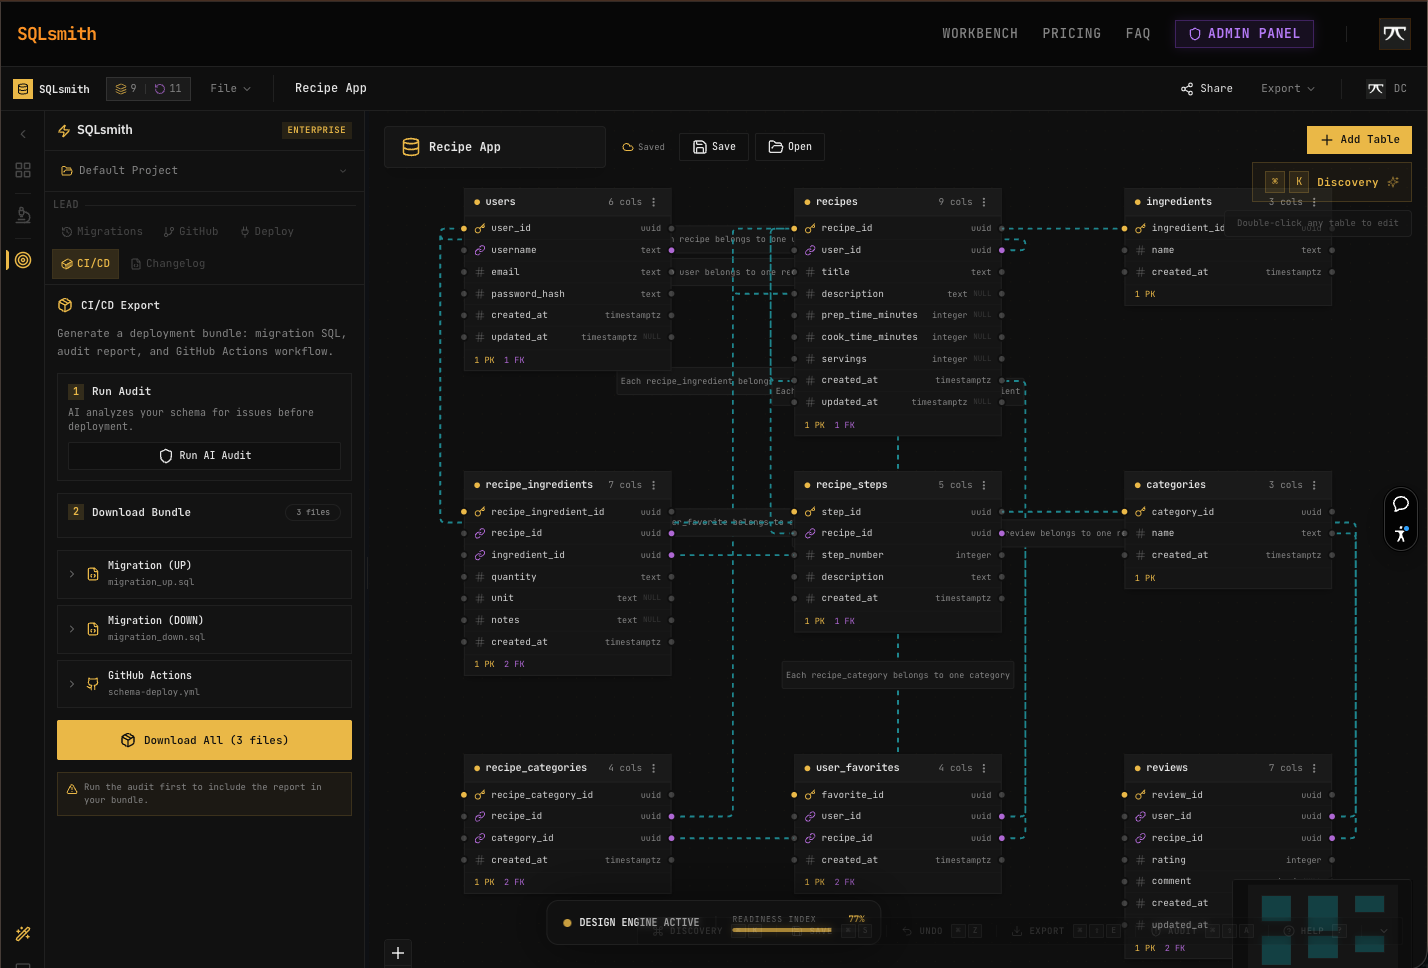
Task: Click the Readiness Index progress bar
Action: pos(781,929)
